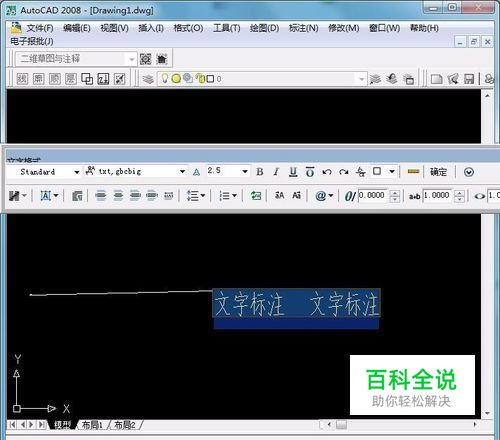The width and height of the screenshot is (500, 440).
Task: Open the 标注(N) menu
Action: pyautogui.click(x=304, y=28)
